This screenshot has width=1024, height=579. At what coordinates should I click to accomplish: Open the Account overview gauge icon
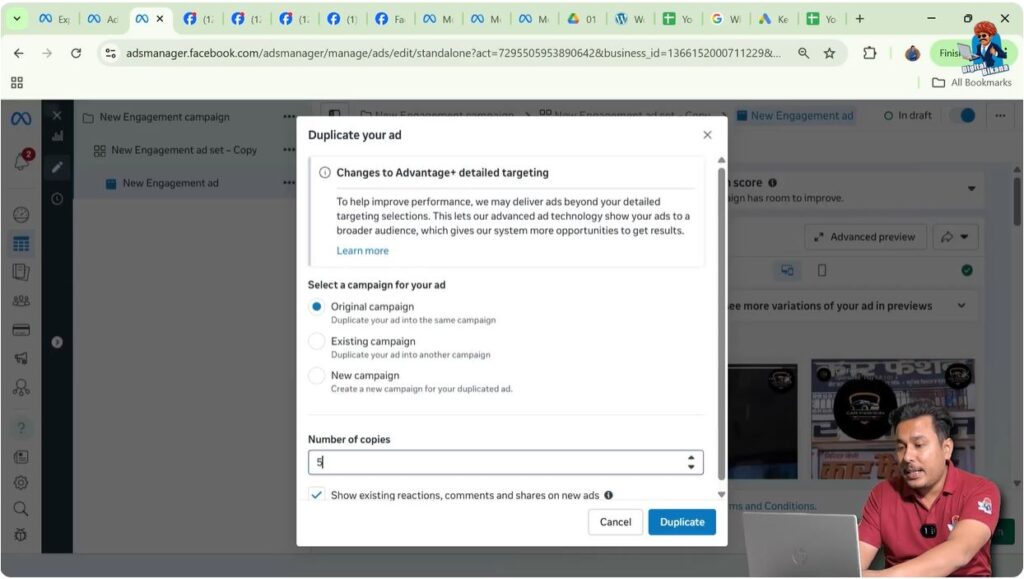click(21, 215)
